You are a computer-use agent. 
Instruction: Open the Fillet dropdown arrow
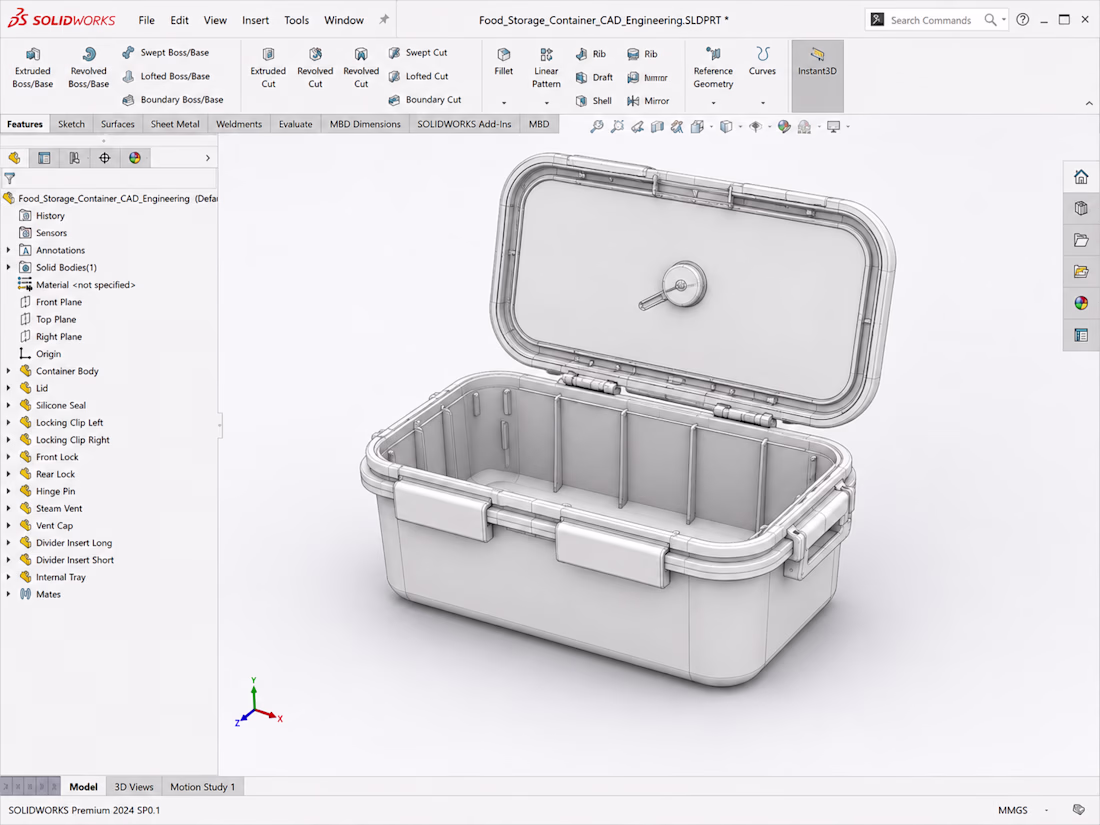point(504,103)
